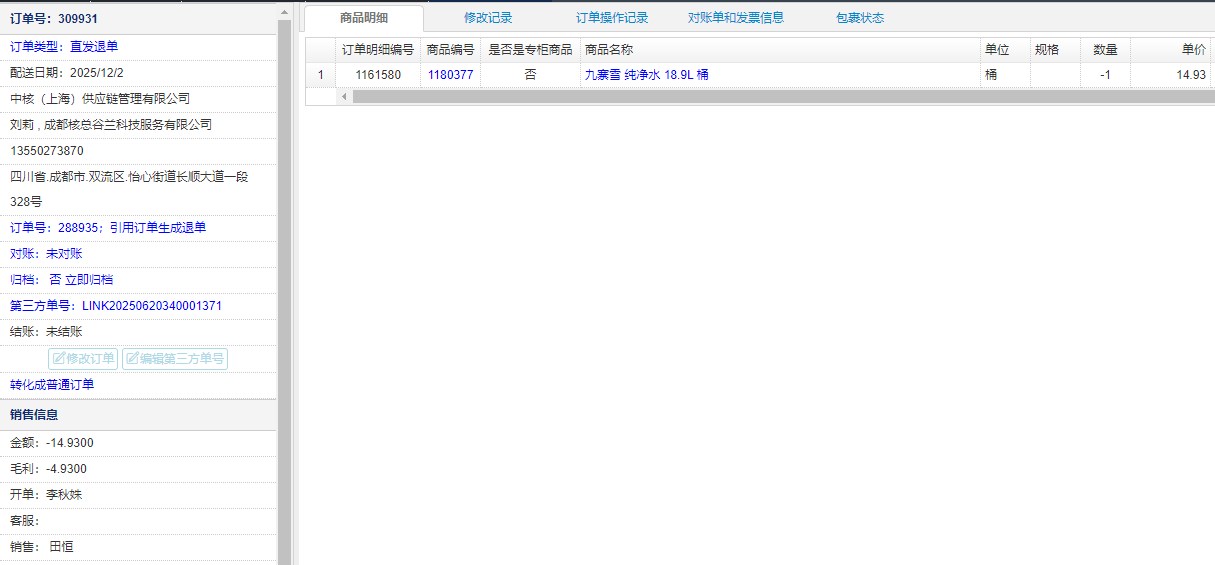Select the 商品明细 tab
This screenshot has height=565, width=1215.
(x=364, y=18)
